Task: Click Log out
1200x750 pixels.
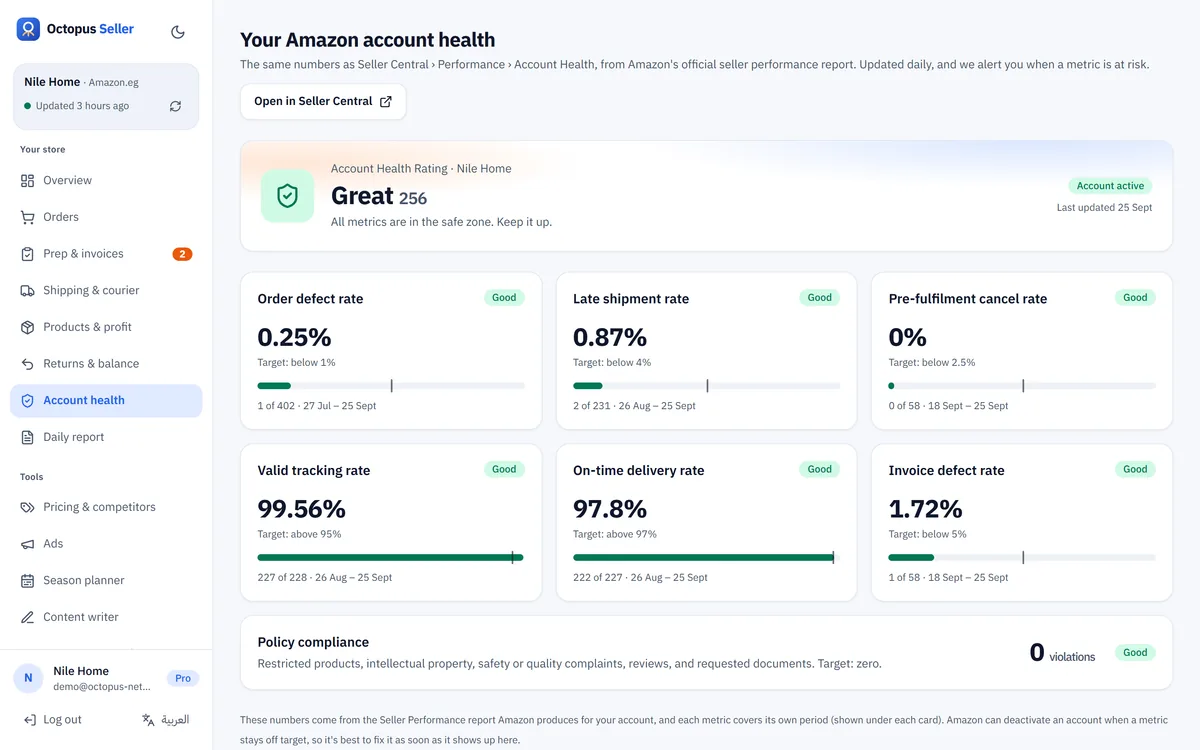Action: pos(52,719)
